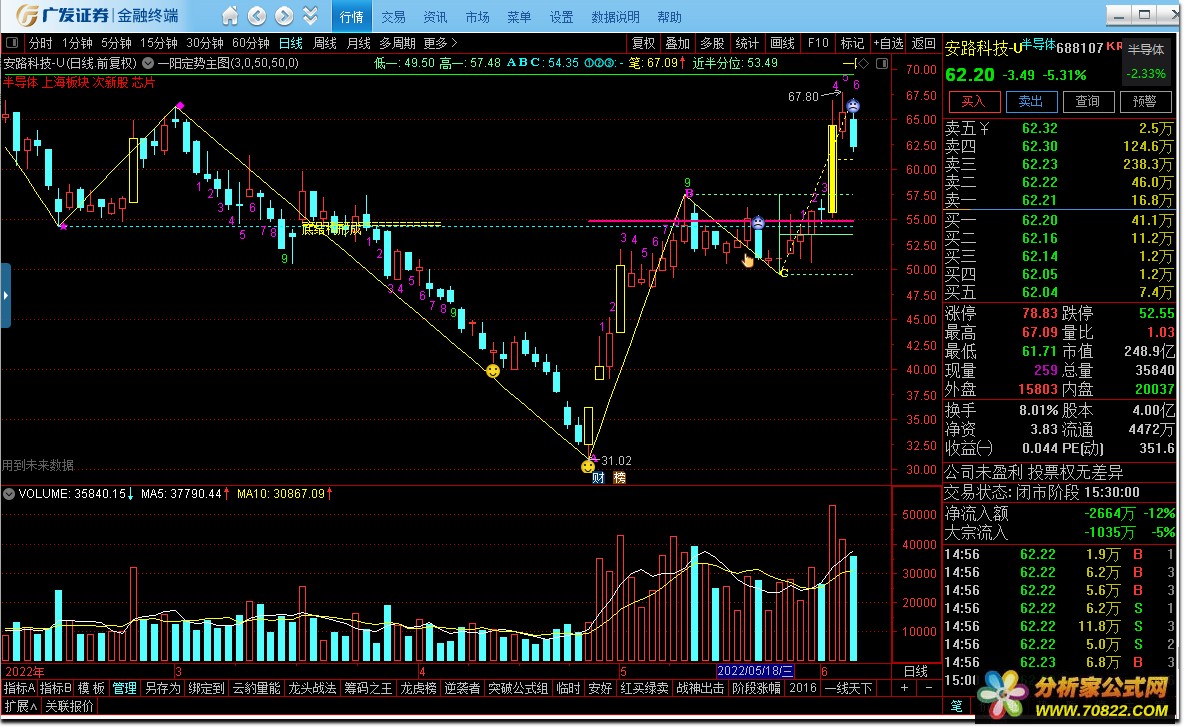Switch to 分时 intraday view
This screenshot has width=1185, height=727.
40,43
